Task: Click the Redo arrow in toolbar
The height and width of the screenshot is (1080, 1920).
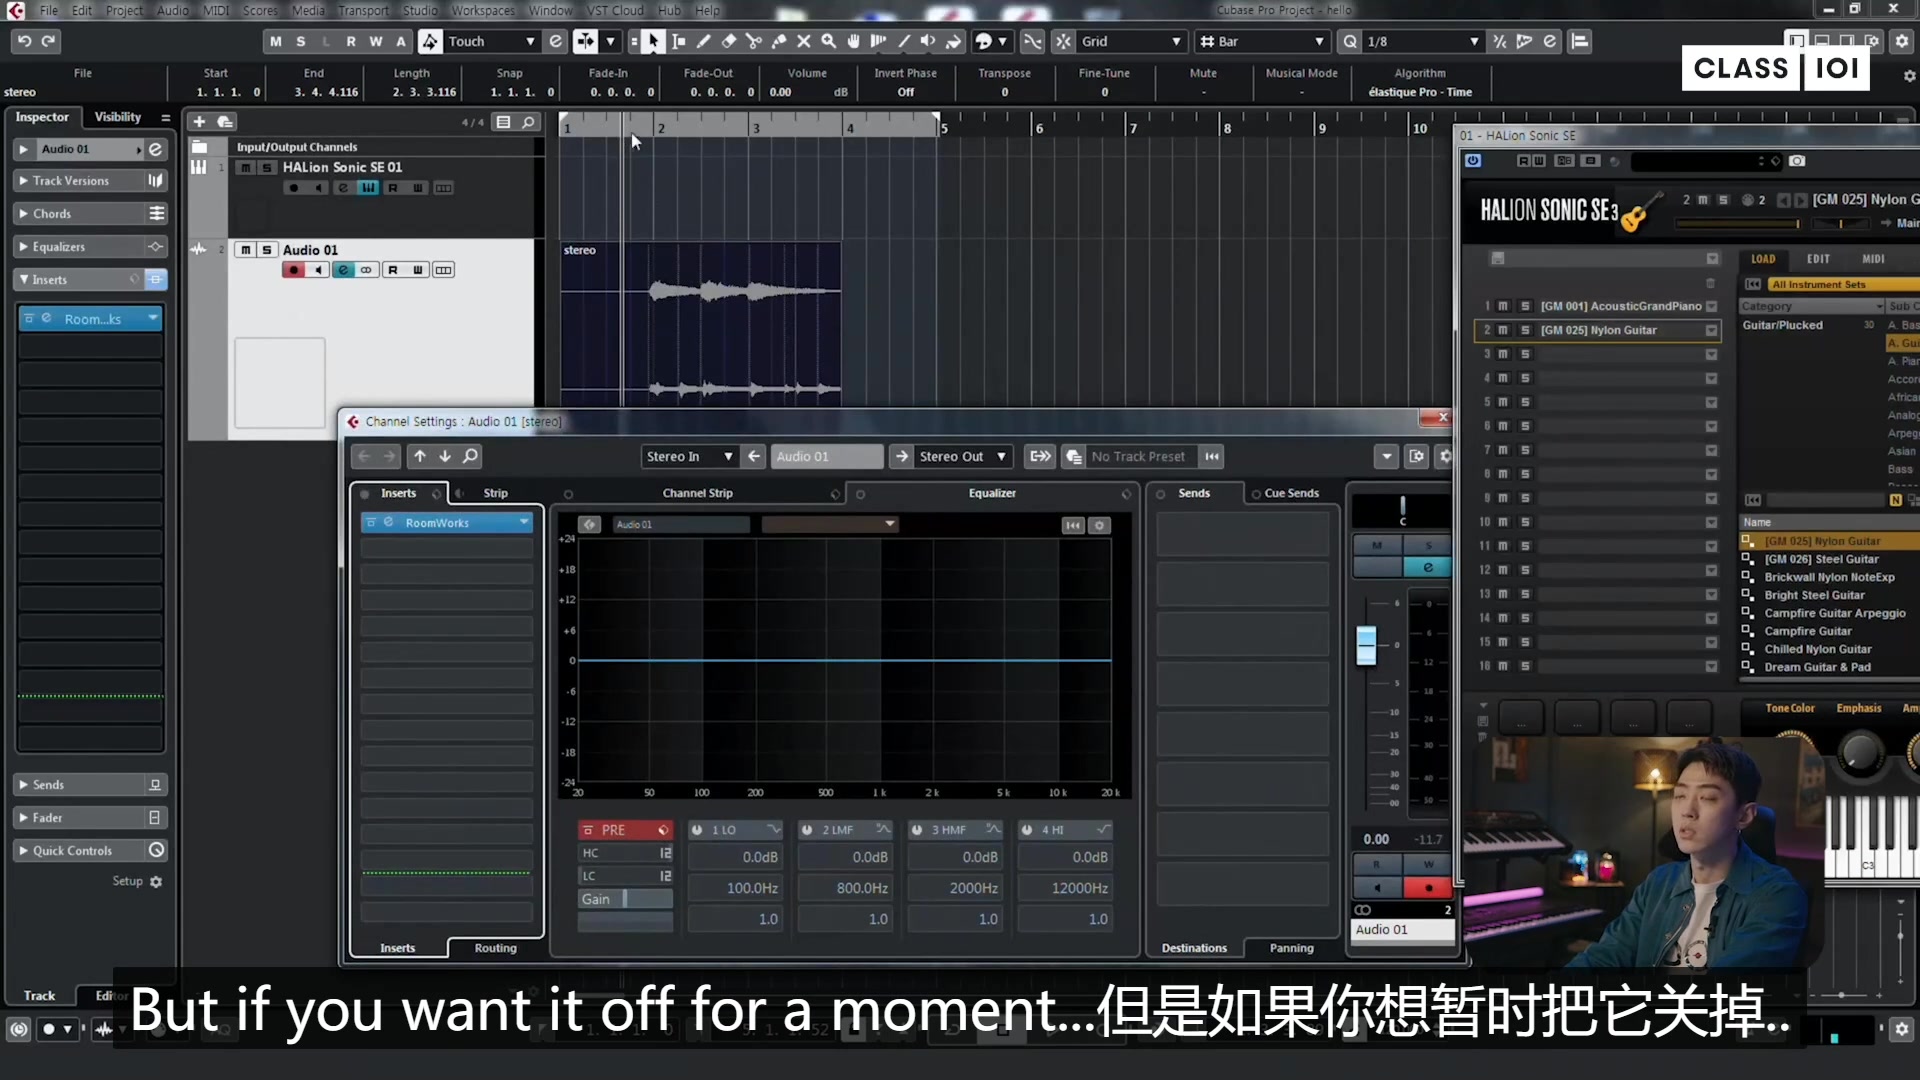Action: (x=48, y=41)
